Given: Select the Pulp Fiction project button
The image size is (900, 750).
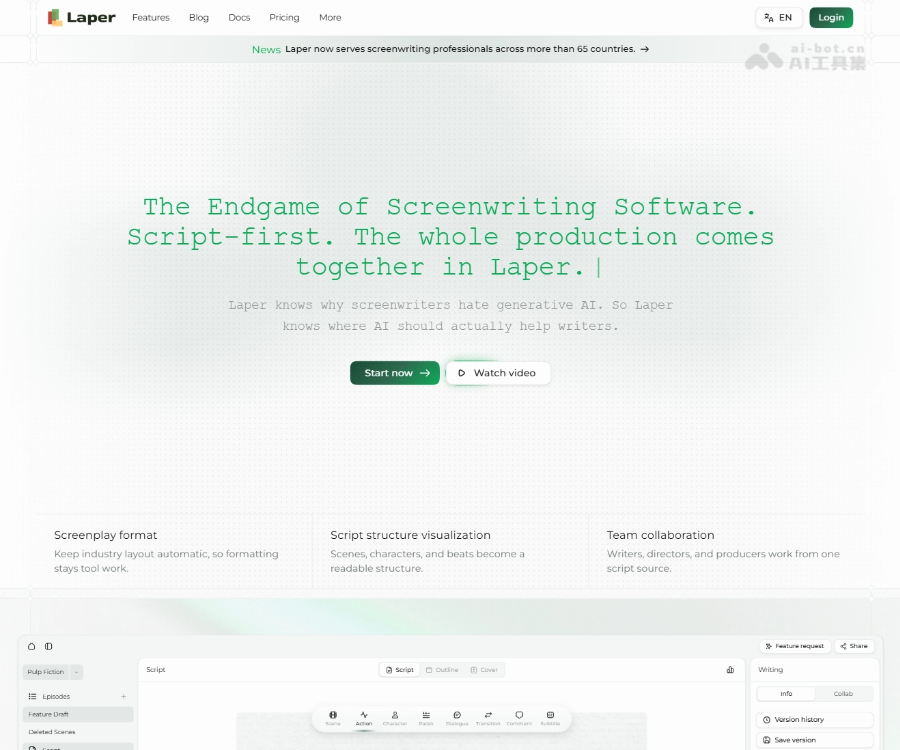Looking at the screenshot, I should point(46,672).
